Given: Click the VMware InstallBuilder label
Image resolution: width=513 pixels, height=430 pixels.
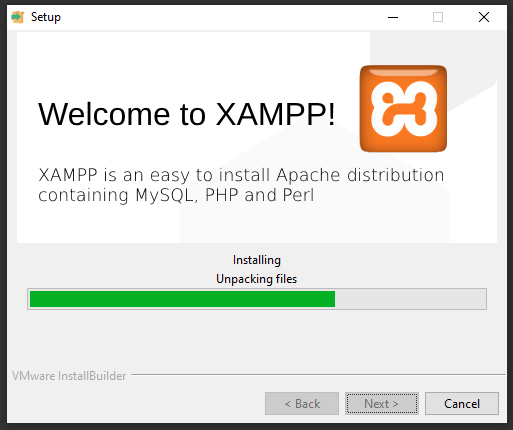Looking at the screenshot, I should point(69,376).
